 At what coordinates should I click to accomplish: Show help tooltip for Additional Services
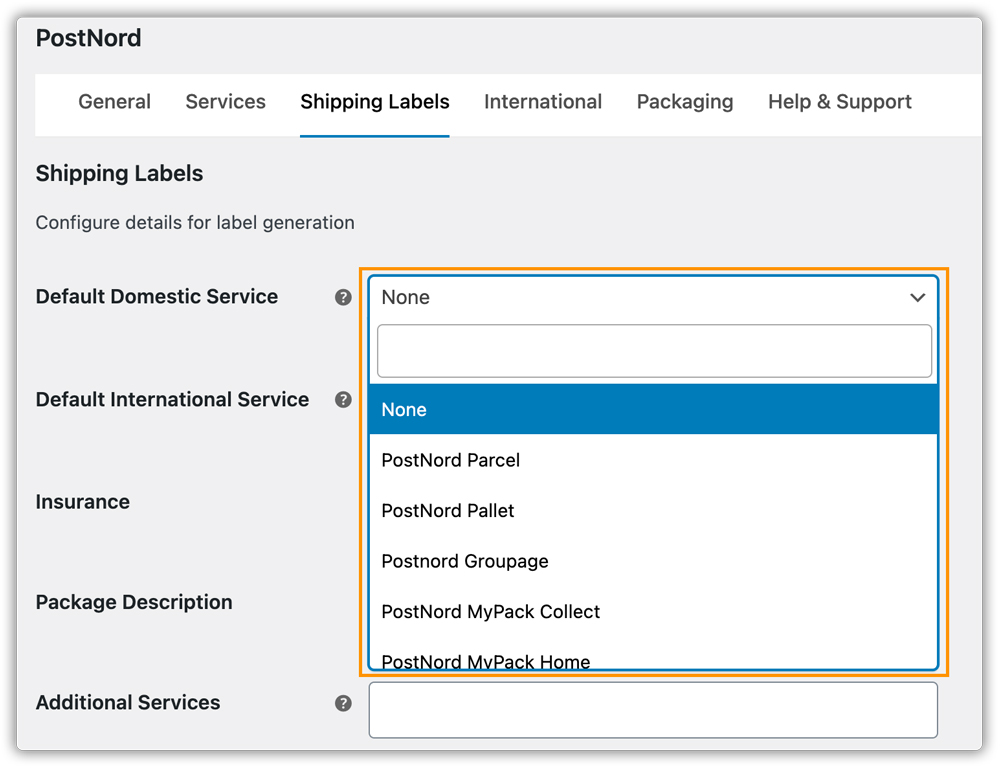343,703
